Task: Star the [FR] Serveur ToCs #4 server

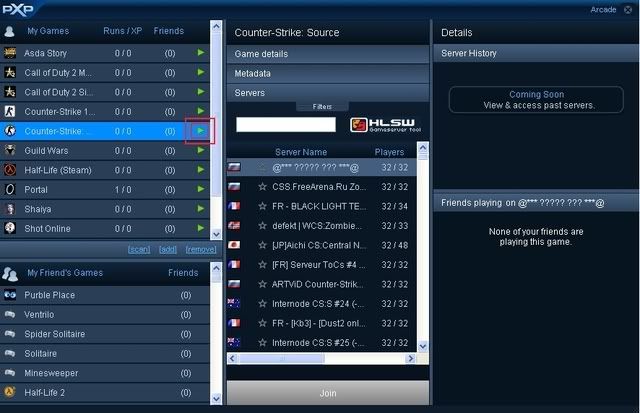Action: [x=262, y=265]
